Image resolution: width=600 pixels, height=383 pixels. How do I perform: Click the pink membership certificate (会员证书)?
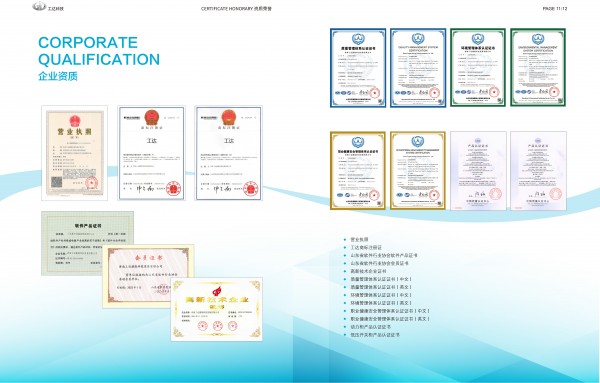(x=148, y=276)
